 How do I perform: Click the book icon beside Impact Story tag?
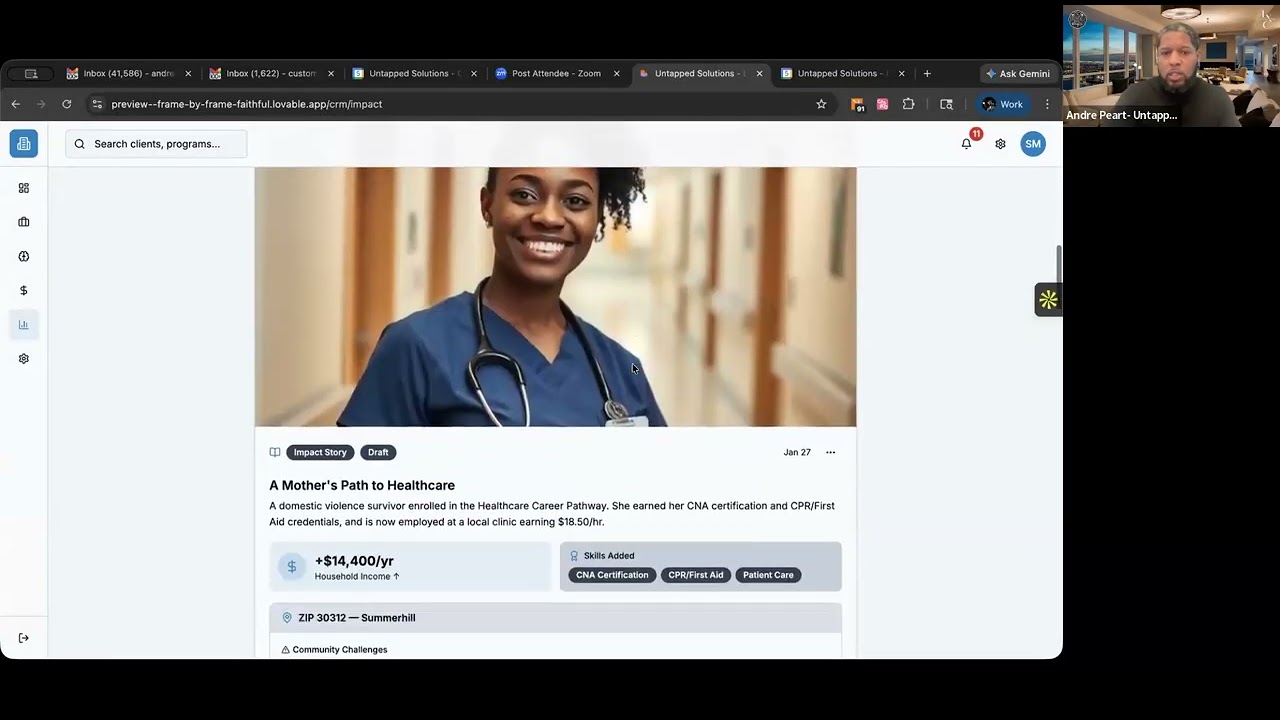pos(275,452)
